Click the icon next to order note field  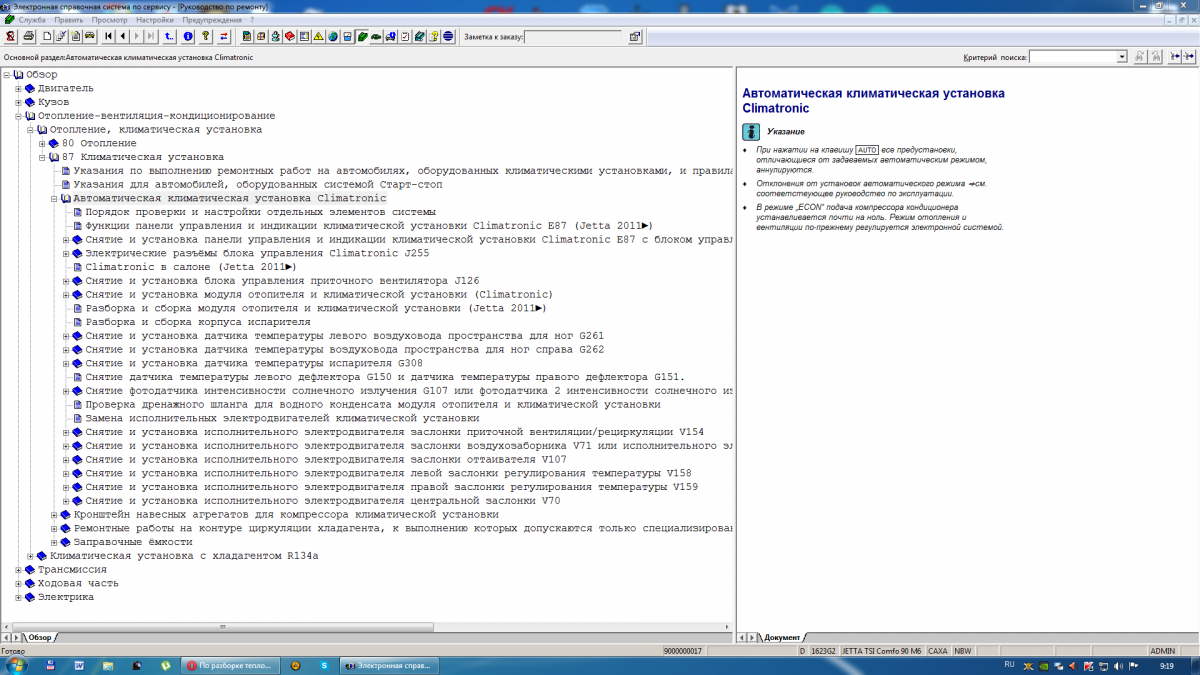(x=635, y=37)
